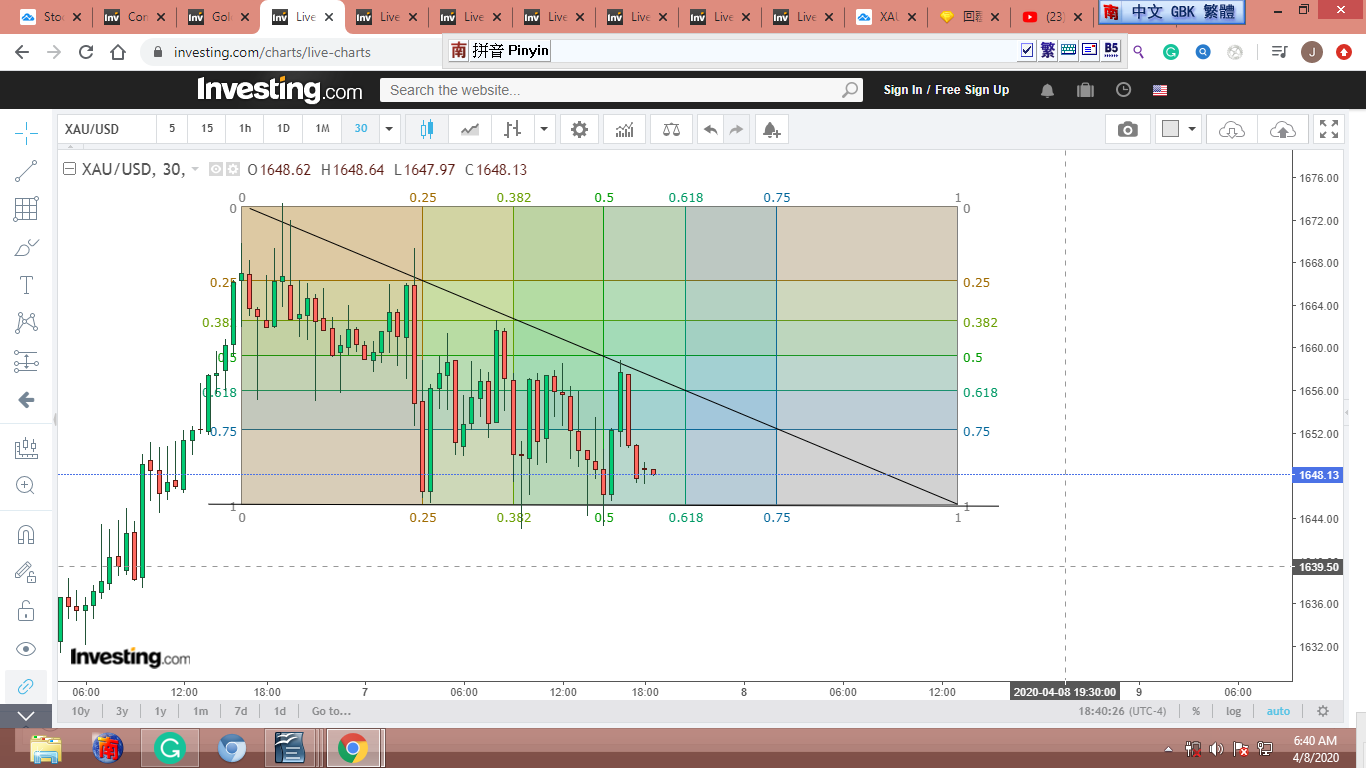Viewport: 1366px width, 768px height.
Task: Toggle the log scale option
Action: point(1234,711)
